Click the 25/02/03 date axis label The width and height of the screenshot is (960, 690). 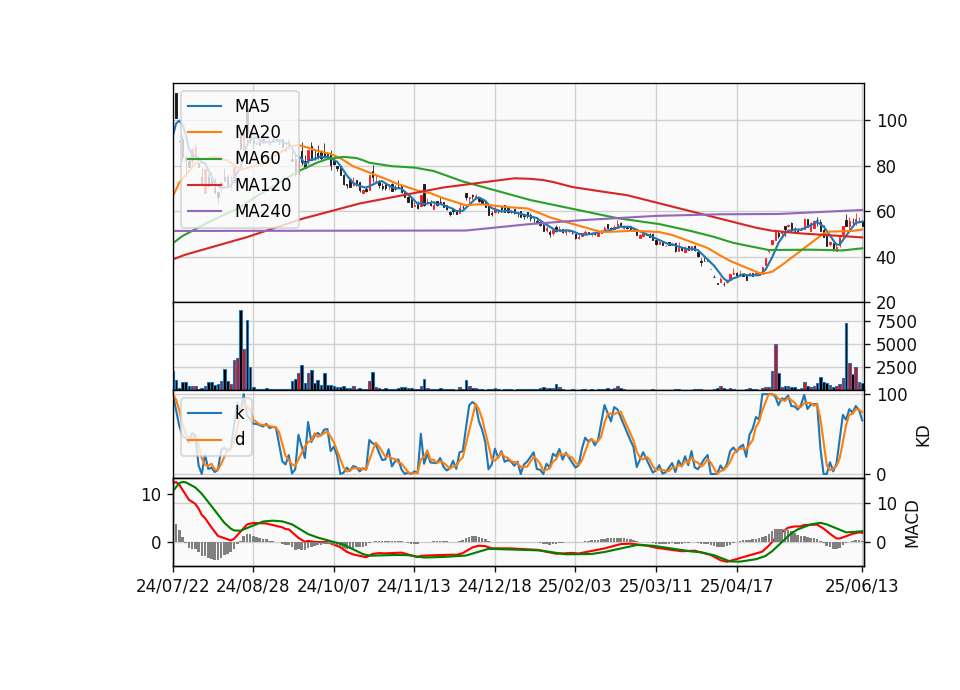(x=575, y=586)
